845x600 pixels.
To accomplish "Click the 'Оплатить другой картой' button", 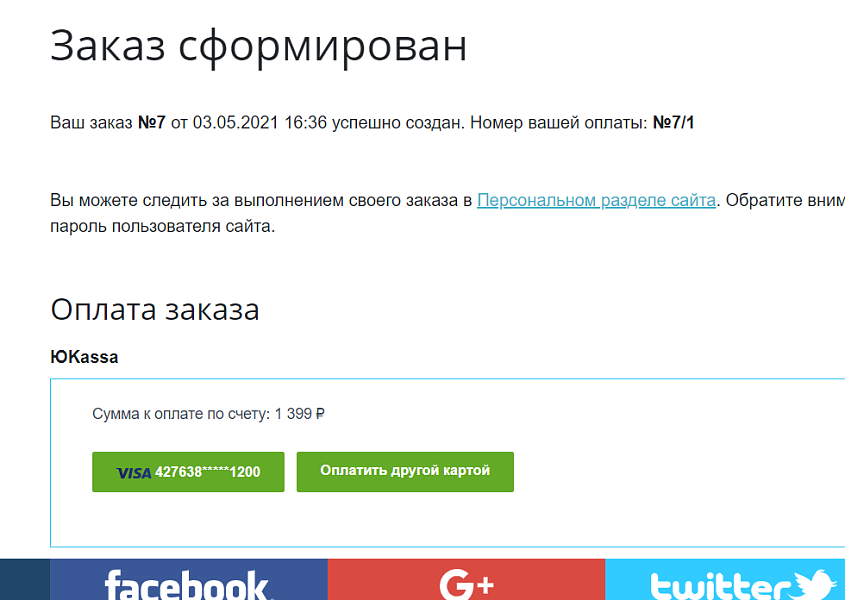I will coord(405,471).
